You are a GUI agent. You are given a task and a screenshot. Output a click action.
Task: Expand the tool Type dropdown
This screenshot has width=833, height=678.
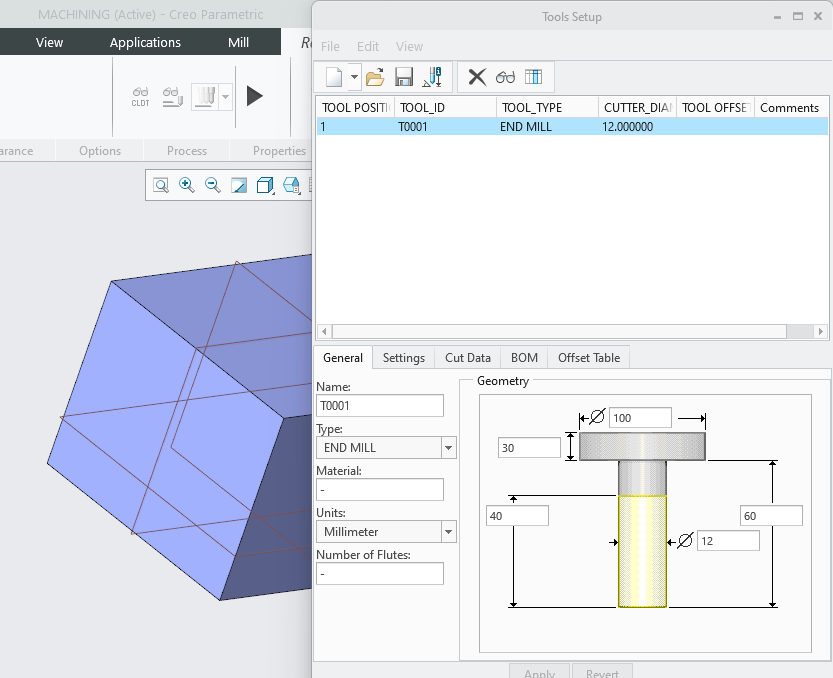pos(448,448)
